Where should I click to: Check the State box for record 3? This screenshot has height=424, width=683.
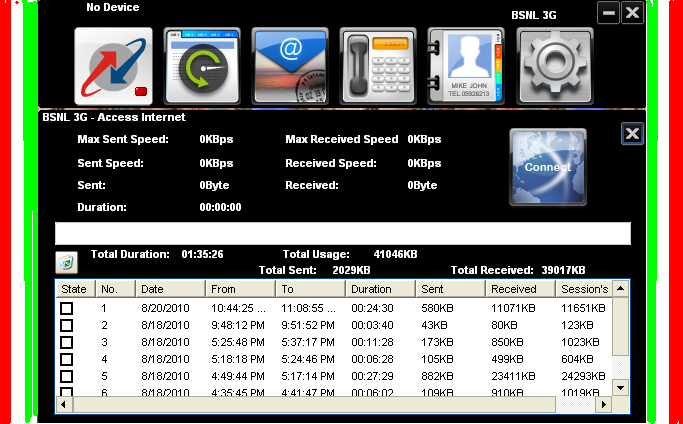(67, 342)
